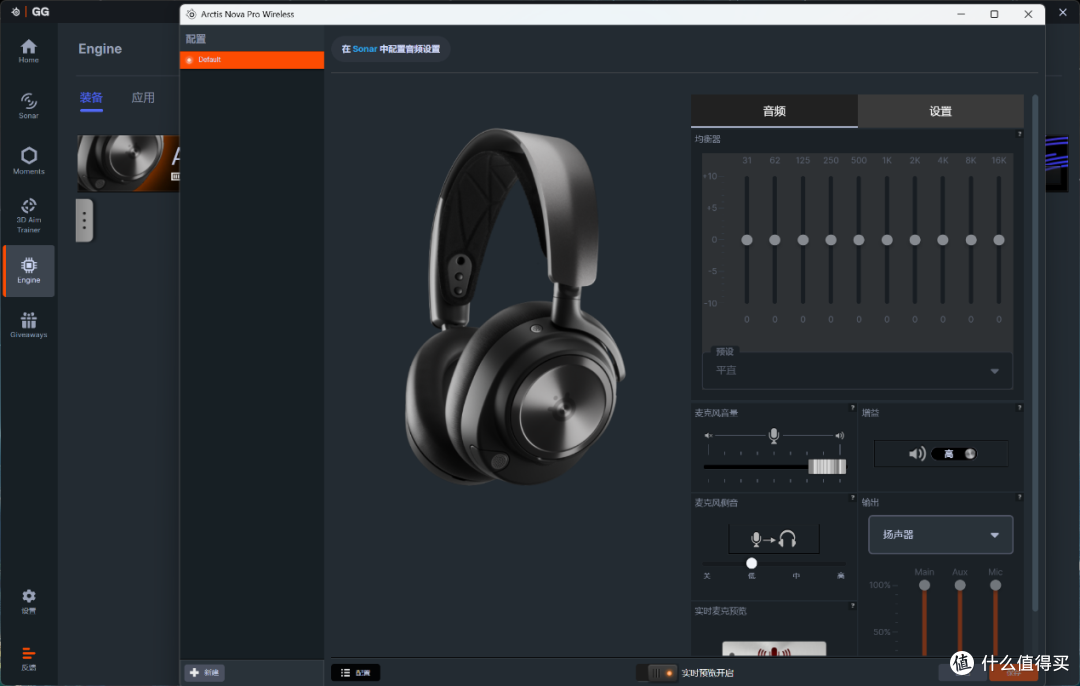Open help for 实时麦克预览 section
Image resolution: width=1080 pixels, height=686 pixels.
click(x=853, y=605)
